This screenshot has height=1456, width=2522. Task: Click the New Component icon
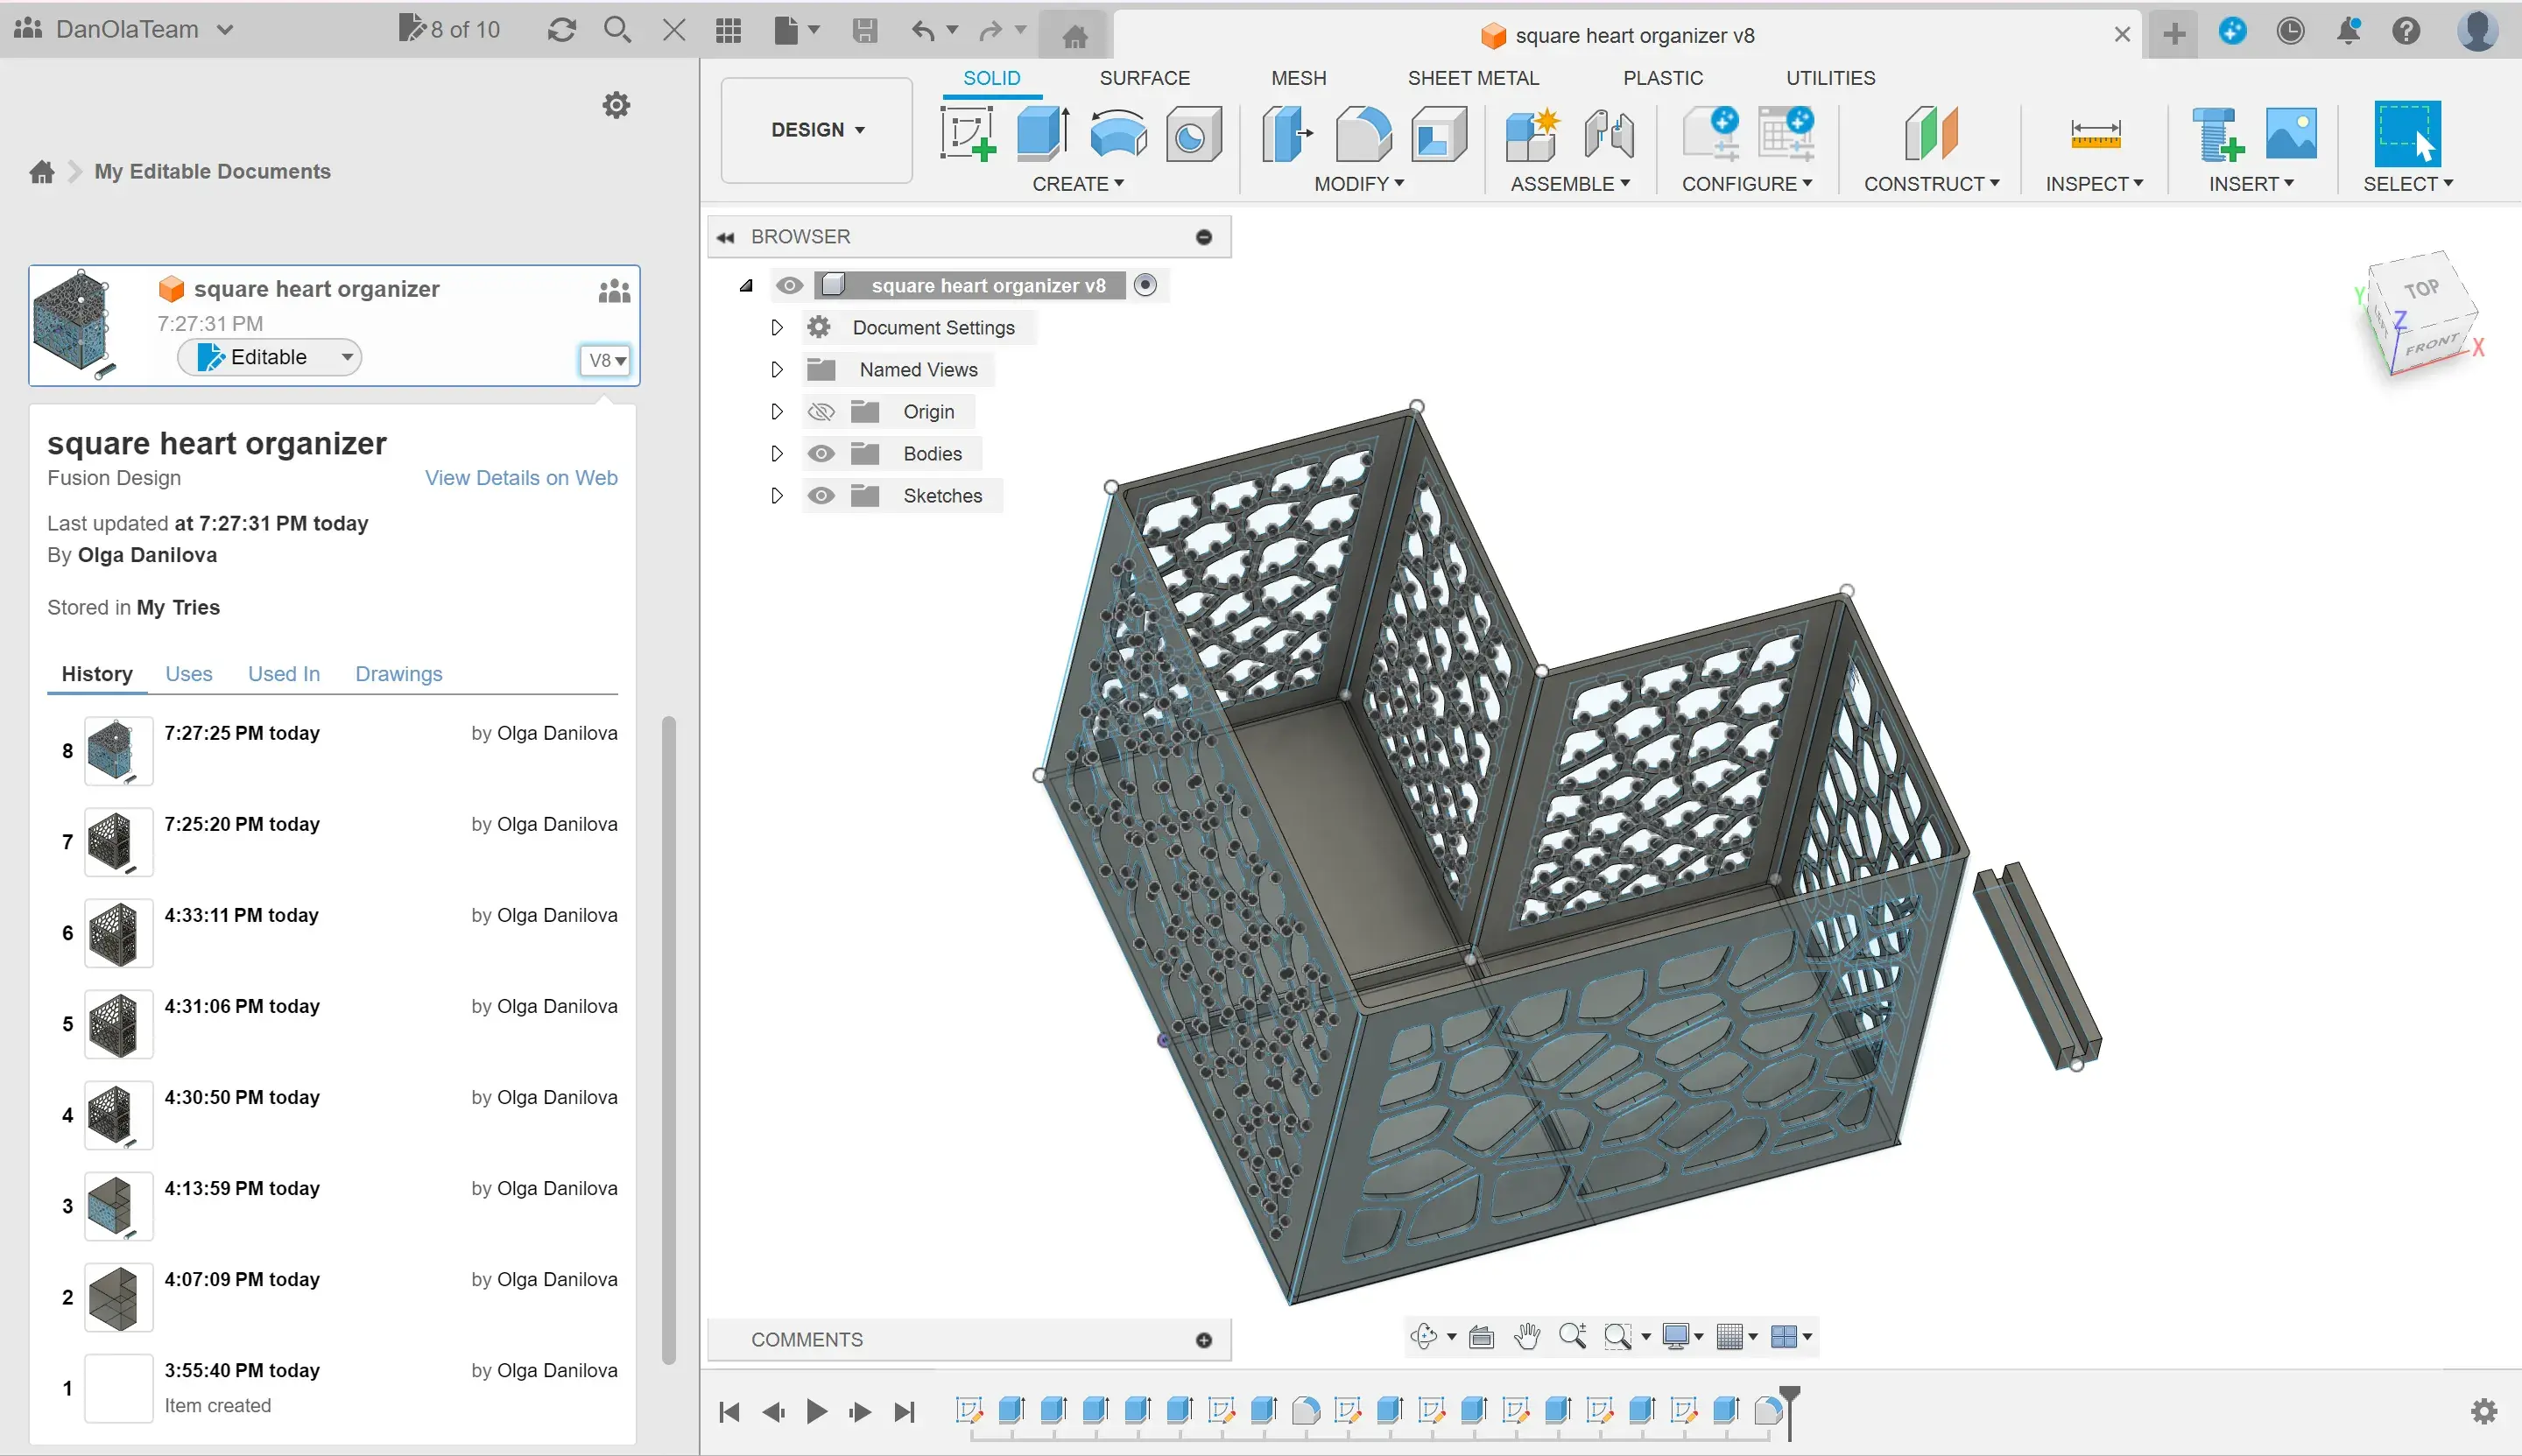[x=1532, y=134]
